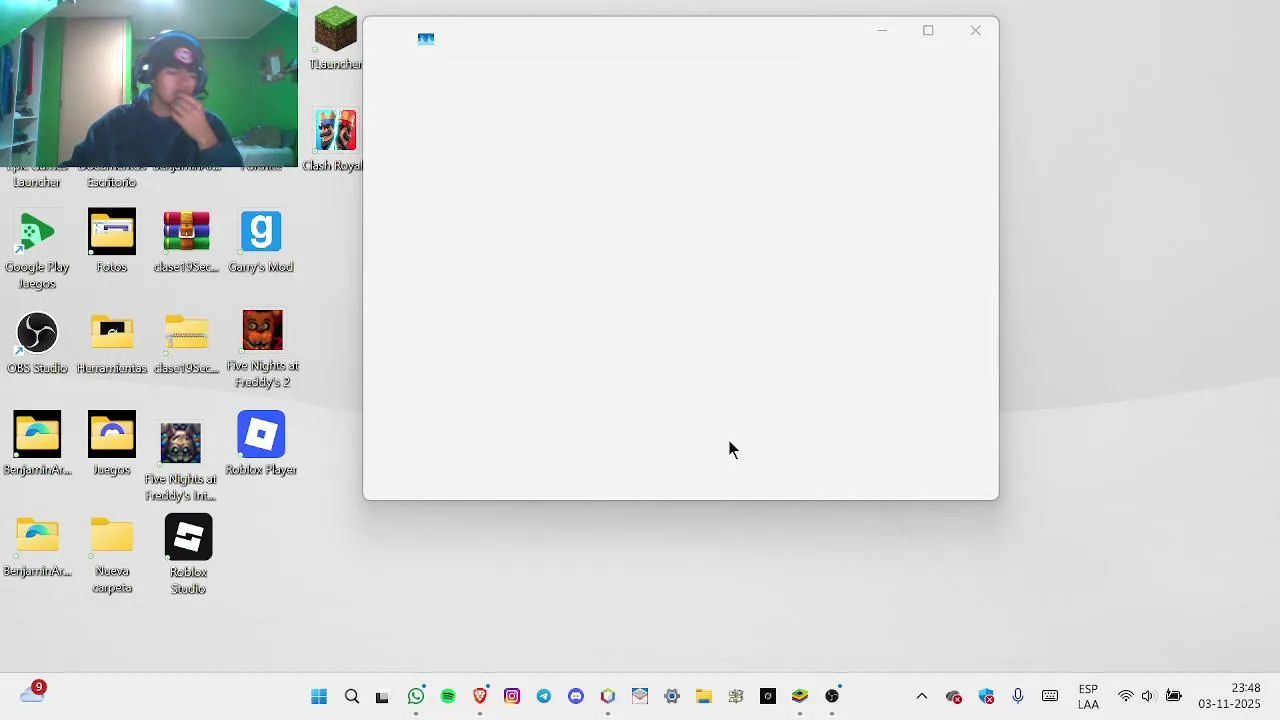Viewport: 1280px width, 720px height.
Task: Select the Garry's Mod desktop icon
Action: pos(261,241)
